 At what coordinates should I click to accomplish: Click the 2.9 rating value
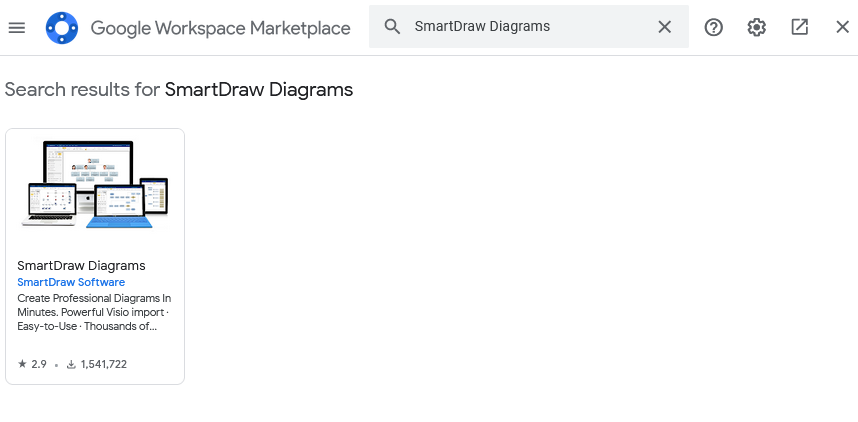coord(39,364)
